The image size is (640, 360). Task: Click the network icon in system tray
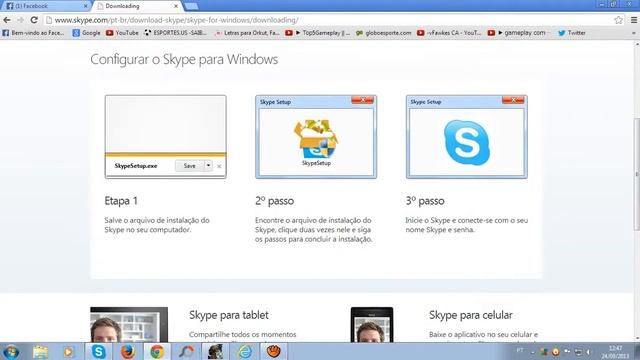click(x=578, y=352)
